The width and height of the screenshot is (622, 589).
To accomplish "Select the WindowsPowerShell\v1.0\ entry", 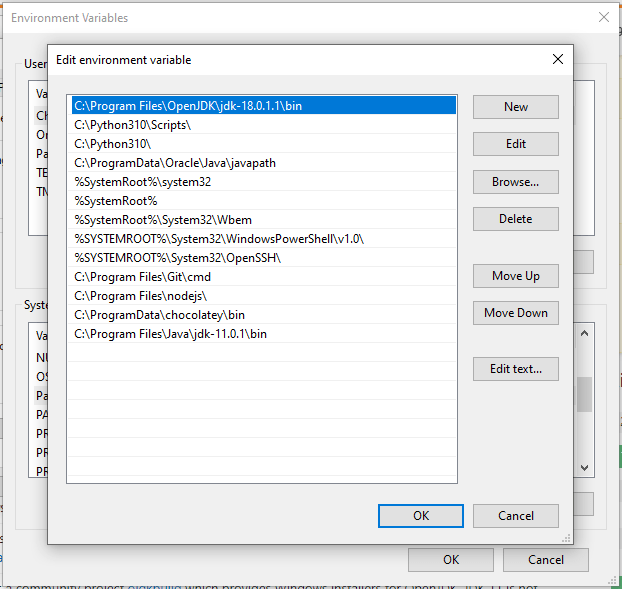I will 264,239.
